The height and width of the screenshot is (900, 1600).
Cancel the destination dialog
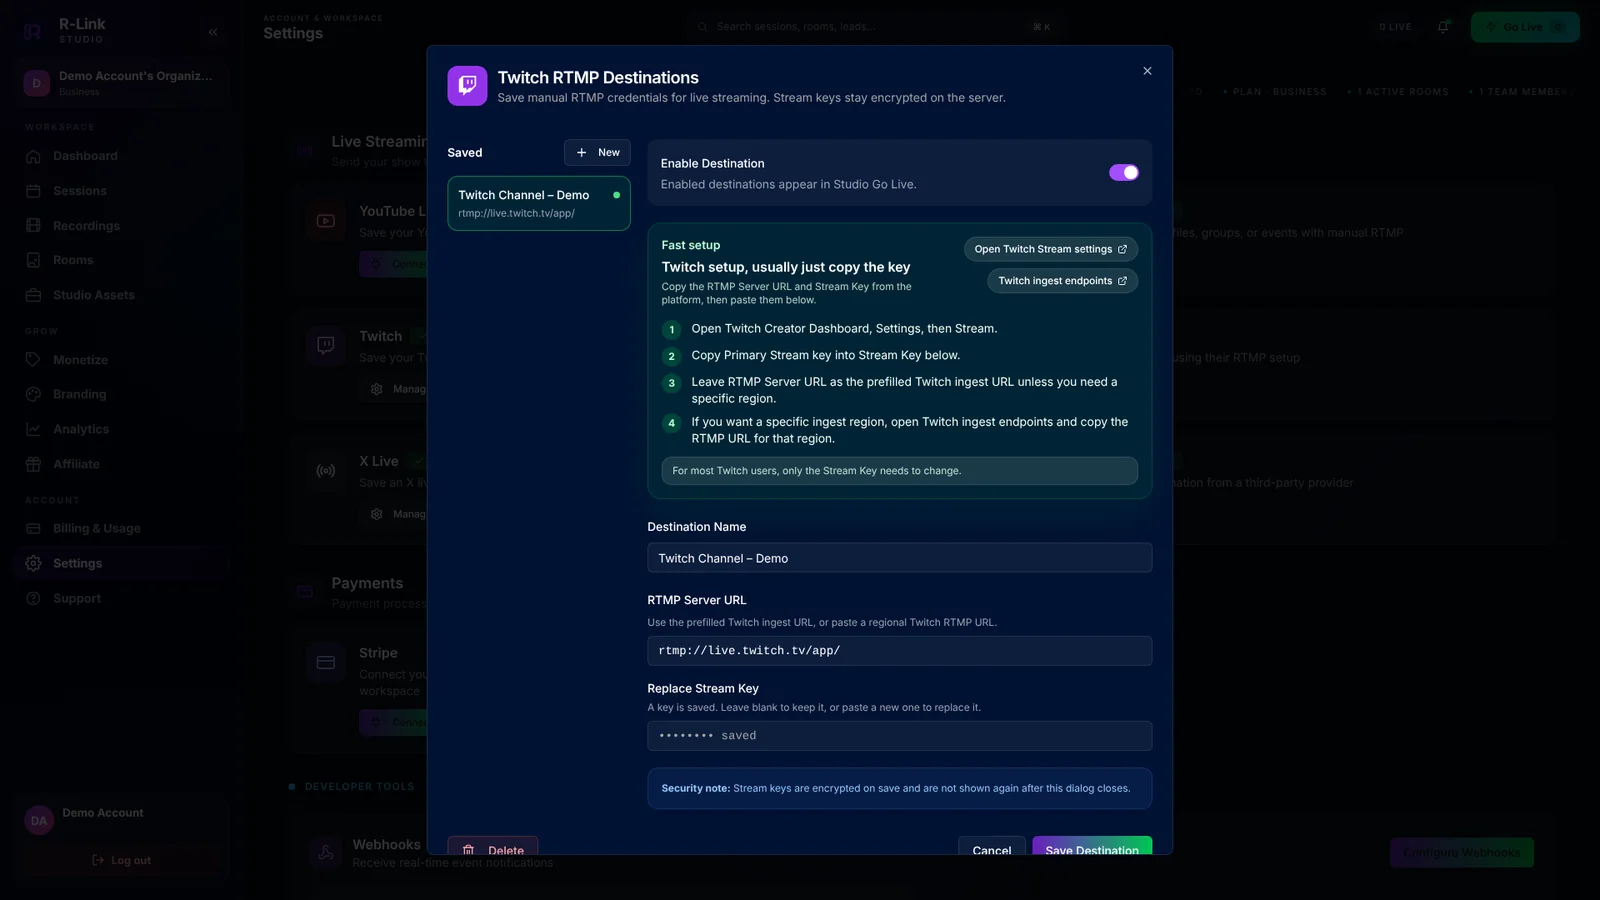click(x=991, y=846)
